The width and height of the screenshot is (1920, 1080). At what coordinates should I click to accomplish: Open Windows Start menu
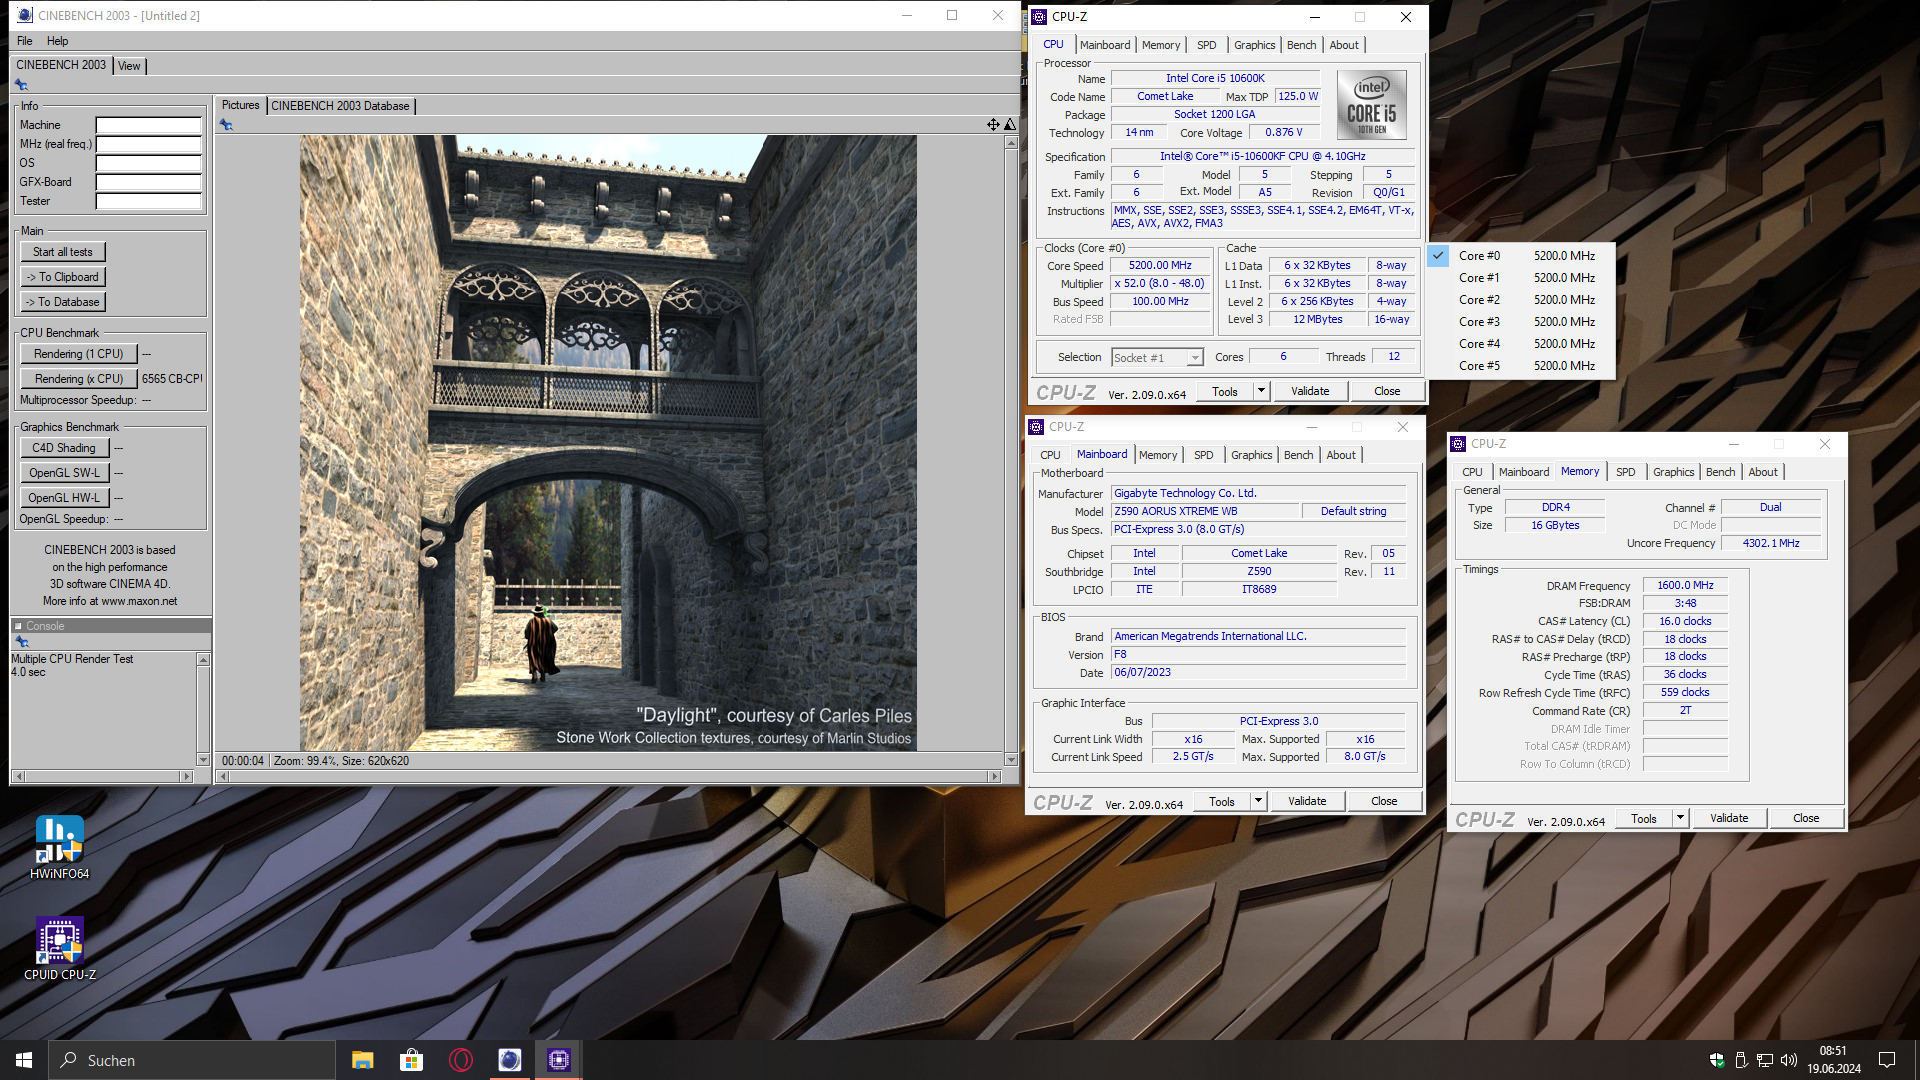24,1060
